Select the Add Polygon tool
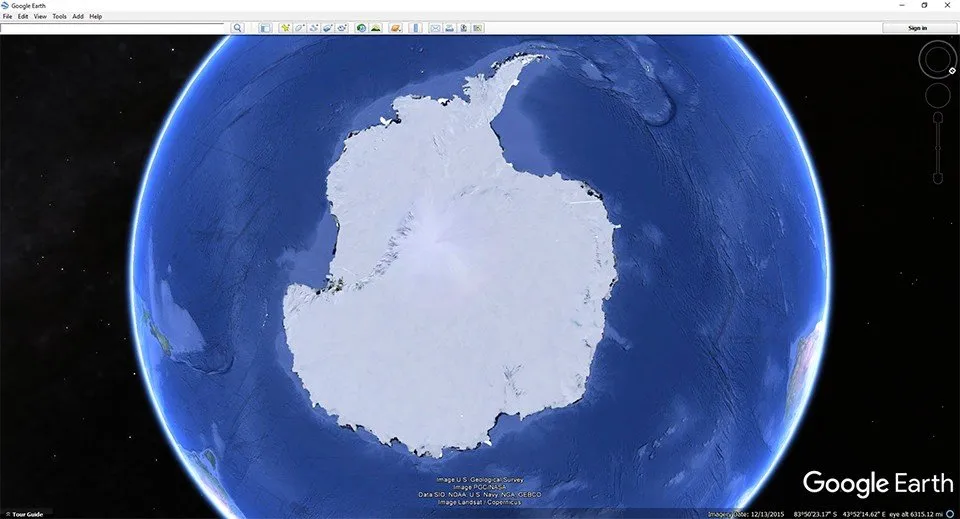 [299, 28]
